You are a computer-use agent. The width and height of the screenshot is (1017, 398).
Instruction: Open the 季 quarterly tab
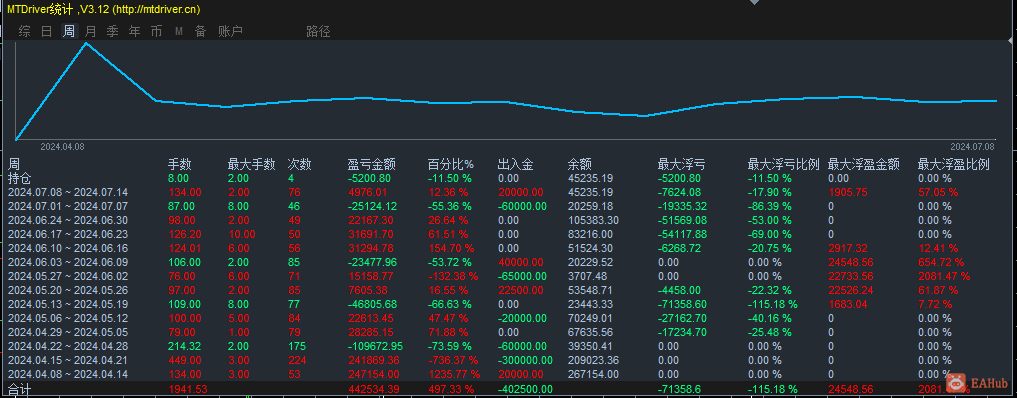pyautogui.click(x=113, y=31)
